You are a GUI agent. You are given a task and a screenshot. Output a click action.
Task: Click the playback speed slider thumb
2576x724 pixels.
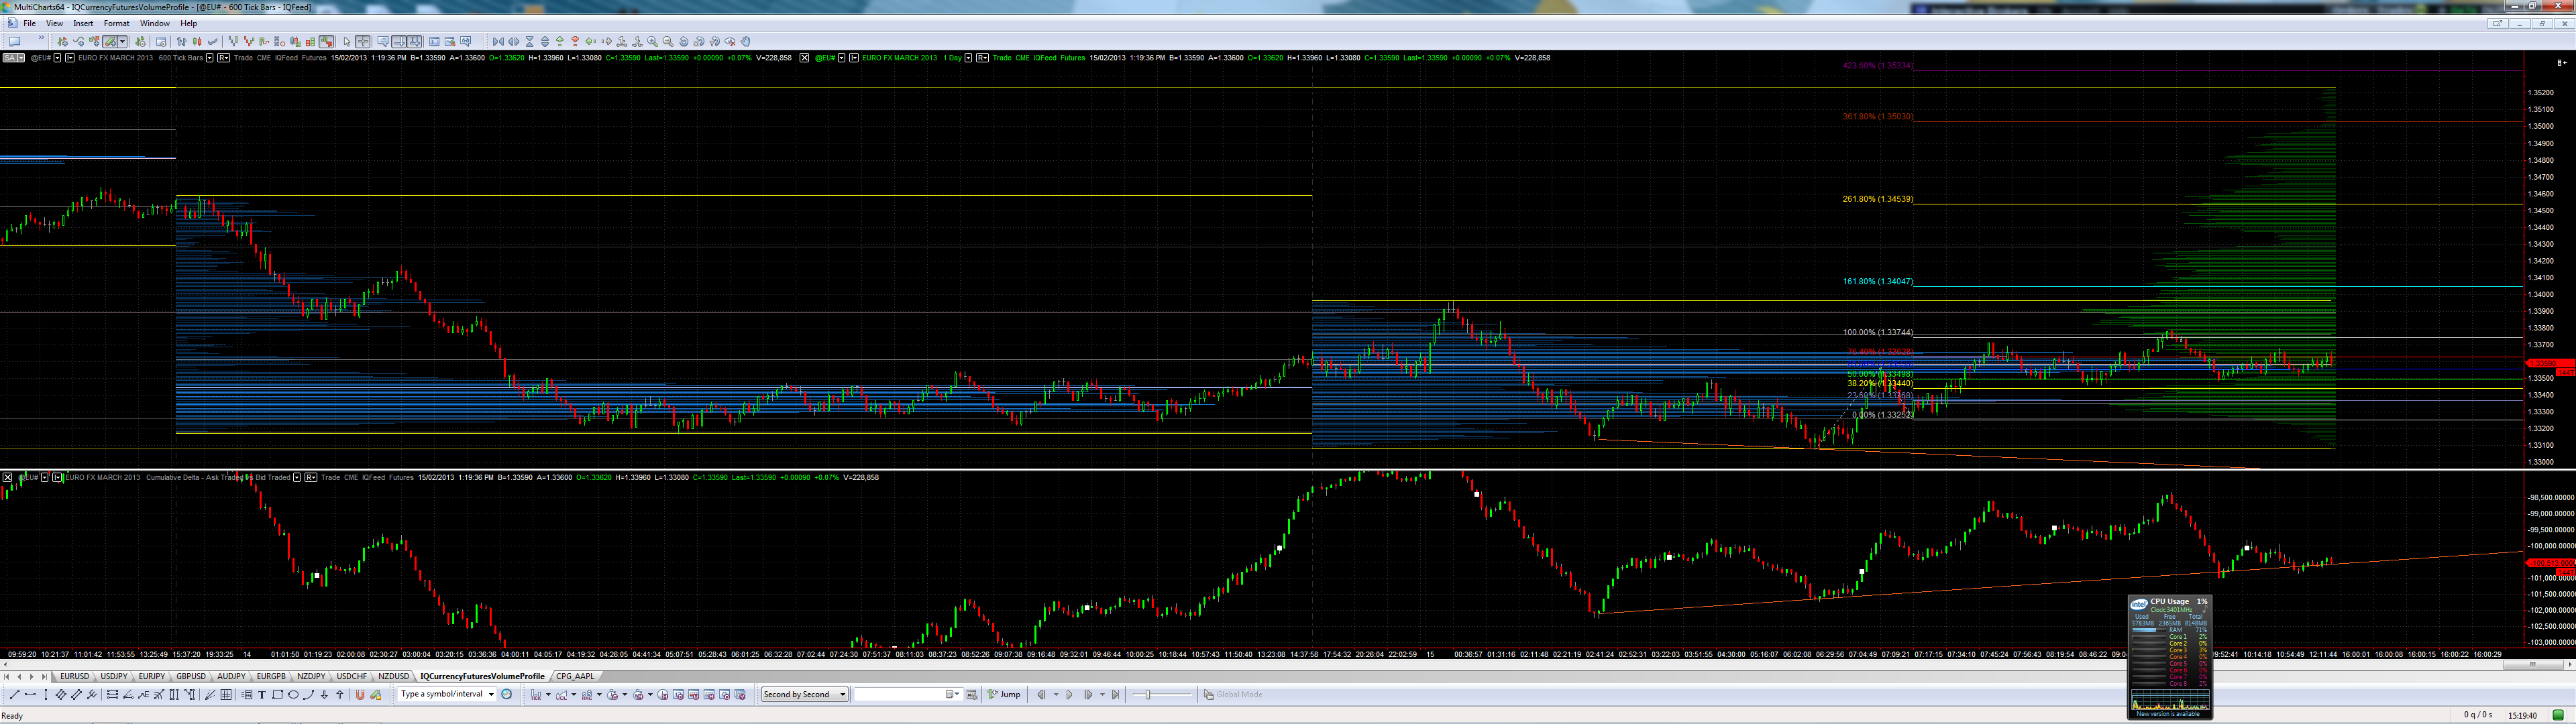[1148, 694]
